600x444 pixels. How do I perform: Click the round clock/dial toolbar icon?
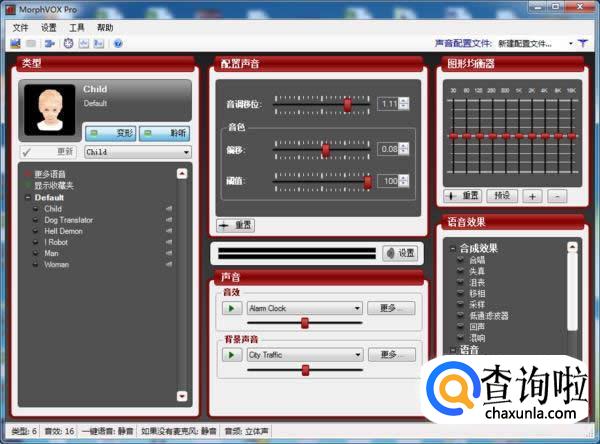coord(68,43)
